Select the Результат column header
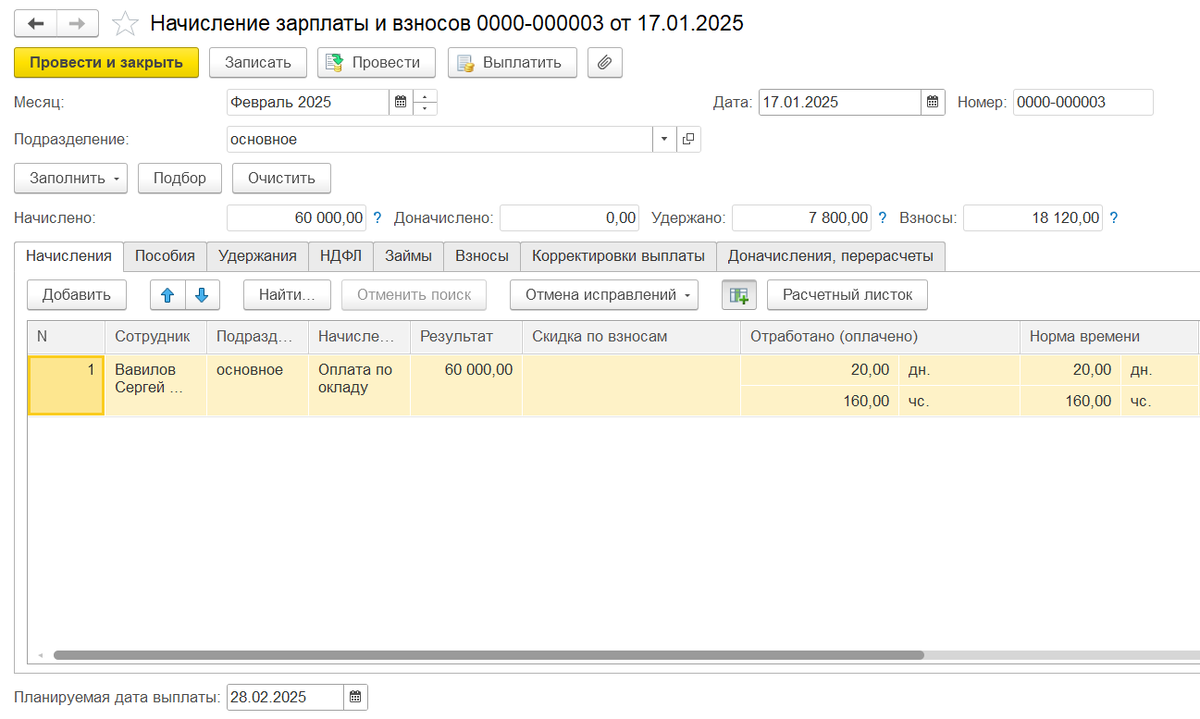This screenshot has height=719, width=1200. click(x=466, y=337)
